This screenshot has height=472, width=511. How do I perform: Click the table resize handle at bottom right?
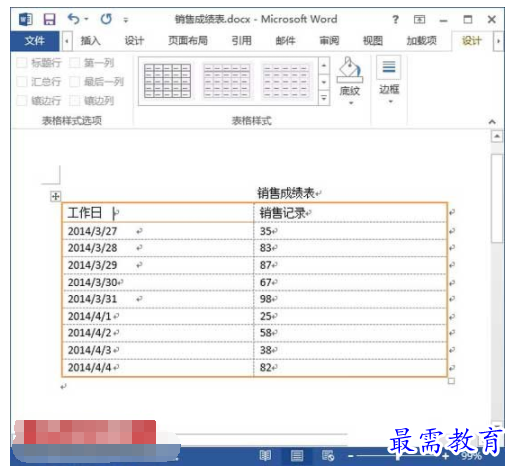tap(451, 381)
